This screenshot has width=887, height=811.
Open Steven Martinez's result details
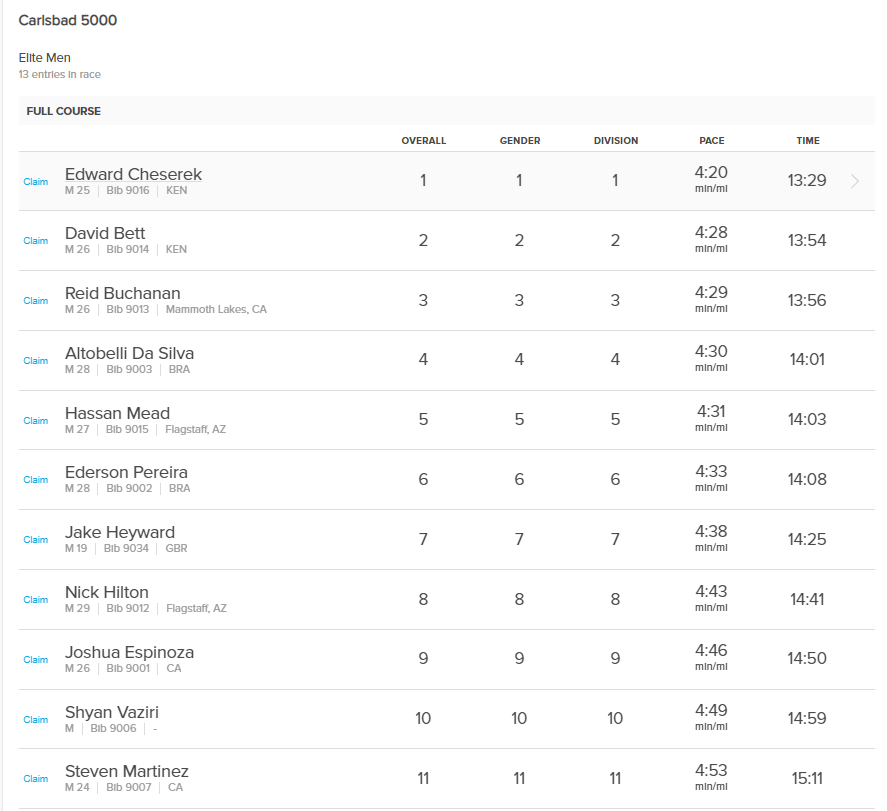(x=127, y=771)
